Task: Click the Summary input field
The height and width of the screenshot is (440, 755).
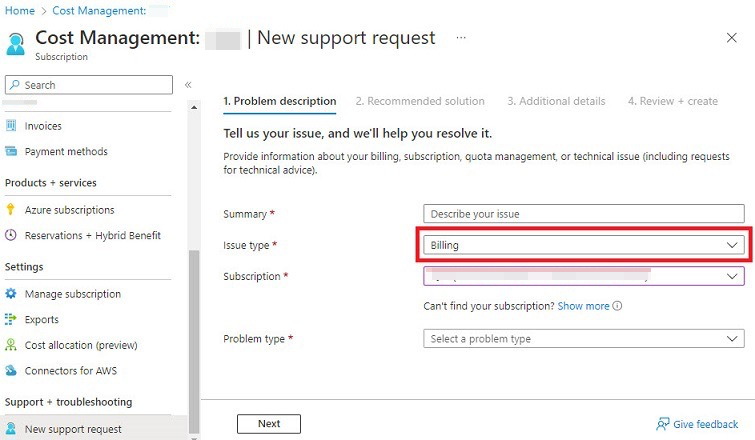Action: click(584, 214)
